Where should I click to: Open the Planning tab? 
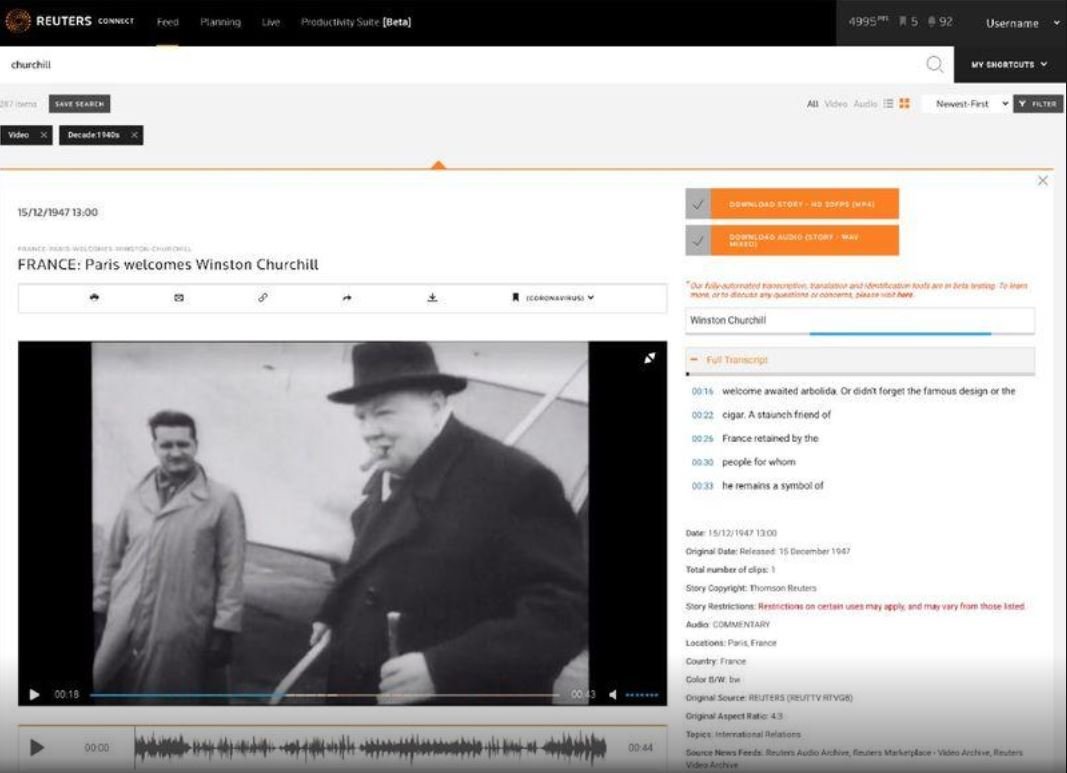[x=220, y=23]
